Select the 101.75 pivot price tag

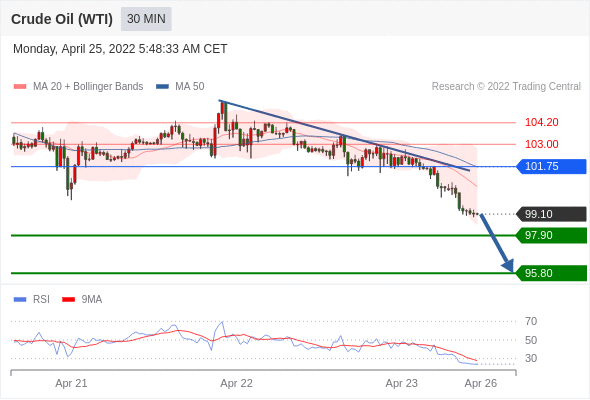(551, 166)
